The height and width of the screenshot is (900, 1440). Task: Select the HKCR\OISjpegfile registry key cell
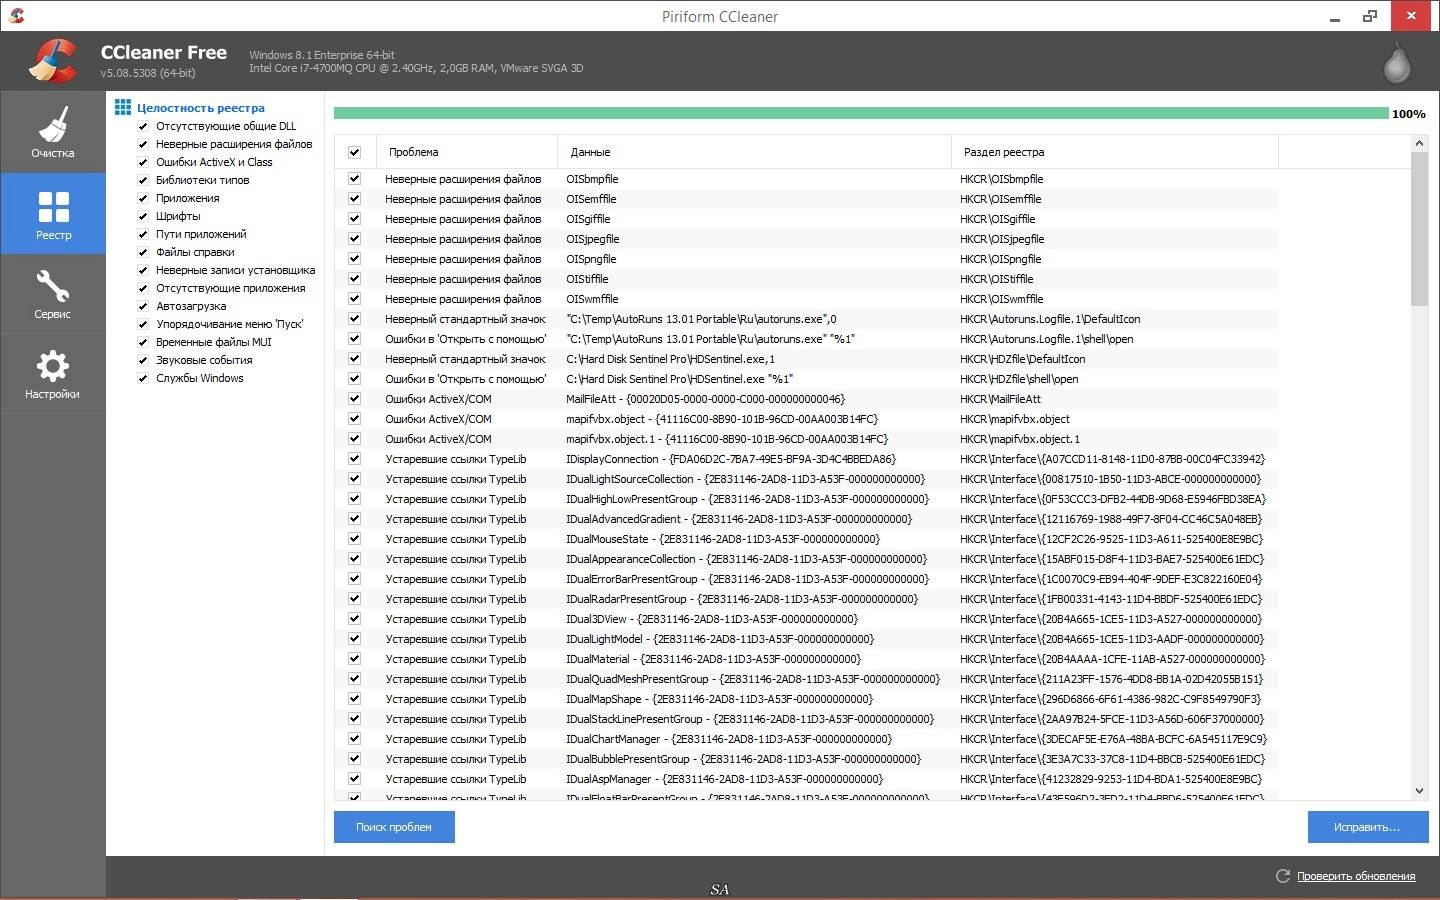click(1002, 239)
